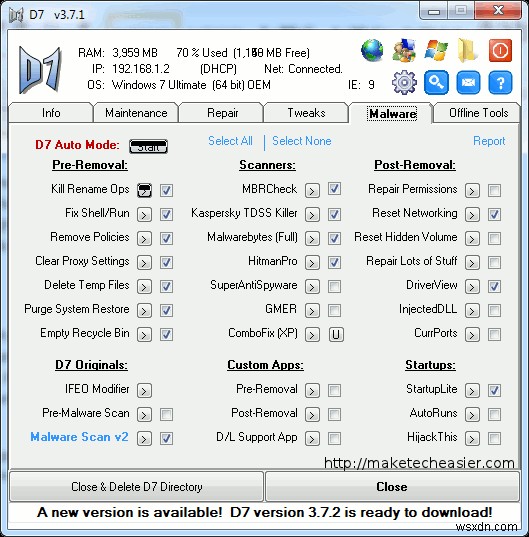The image size is (529, 537).
Task: Uncheck Malware Scan v2 checkbox
Action: 166,438
